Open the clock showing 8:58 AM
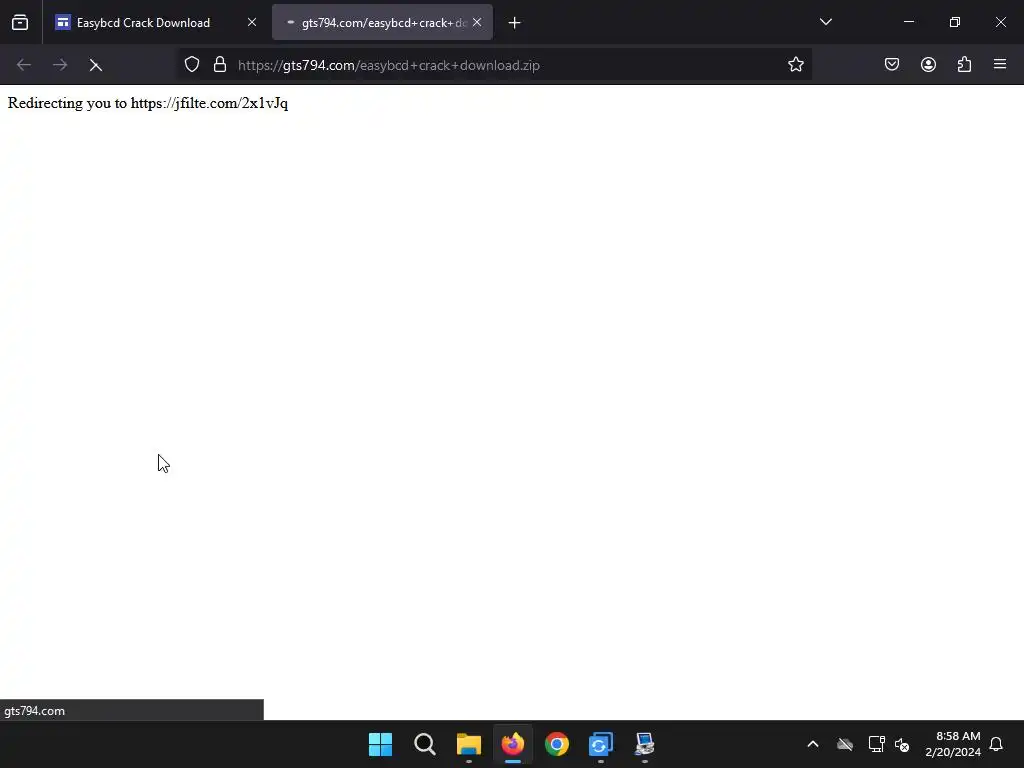 953,744
